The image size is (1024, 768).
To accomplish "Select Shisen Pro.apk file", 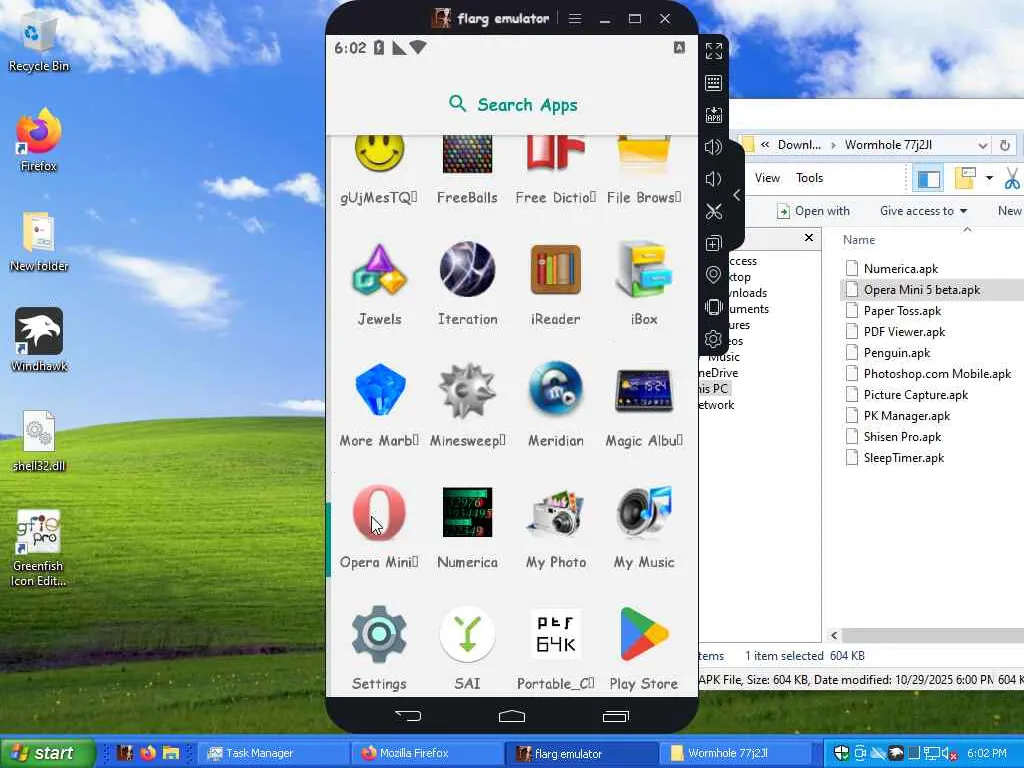I will click(x=902, y=437).
